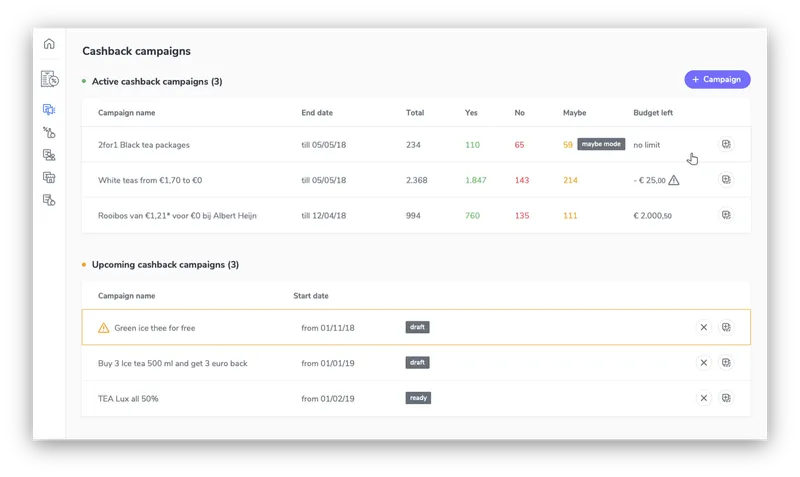Click the warning icon beside Green ice thee
The image size is (800, 477).
pyautogui.click(x=104, y=328)
